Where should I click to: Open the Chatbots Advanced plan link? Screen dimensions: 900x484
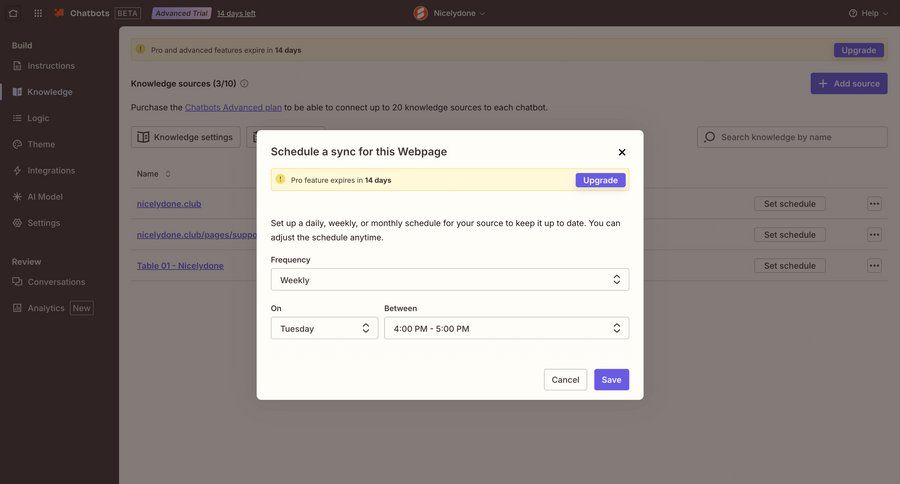233,107
